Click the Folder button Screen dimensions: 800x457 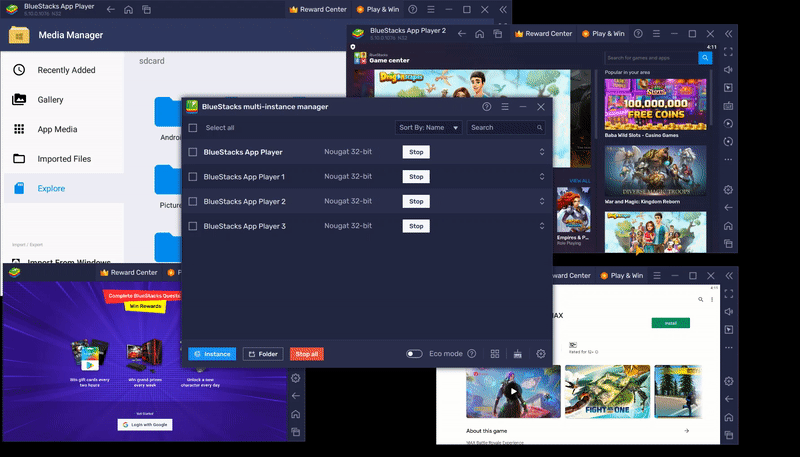click(263, 354)
